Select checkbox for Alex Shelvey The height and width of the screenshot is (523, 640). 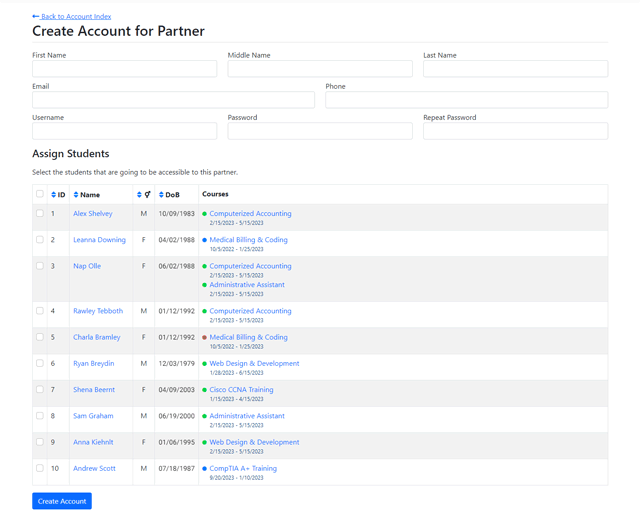[40, 213]
